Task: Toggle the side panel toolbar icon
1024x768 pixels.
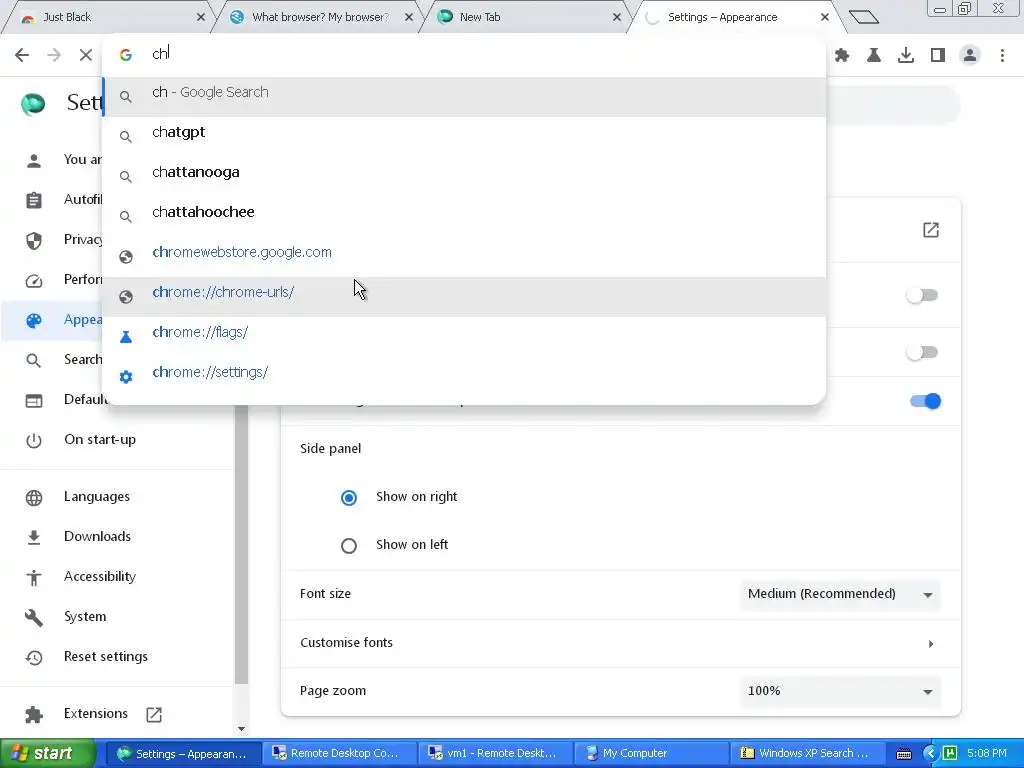Action: pos(938,56)
